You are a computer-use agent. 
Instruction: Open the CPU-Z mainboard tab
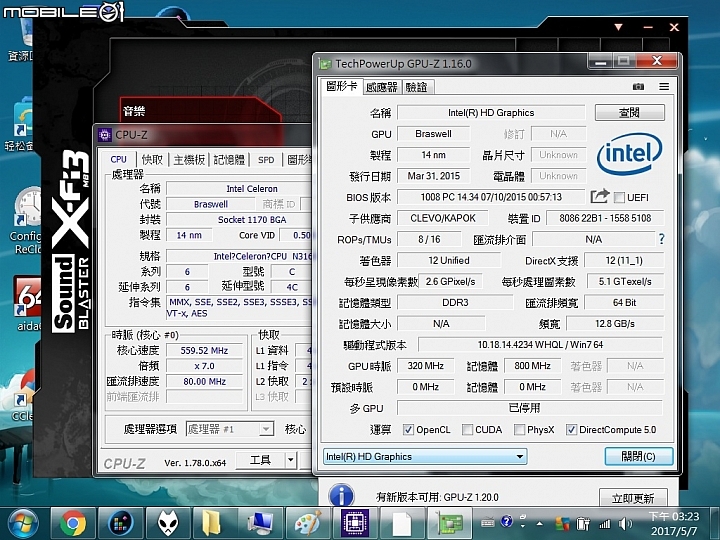189,159
